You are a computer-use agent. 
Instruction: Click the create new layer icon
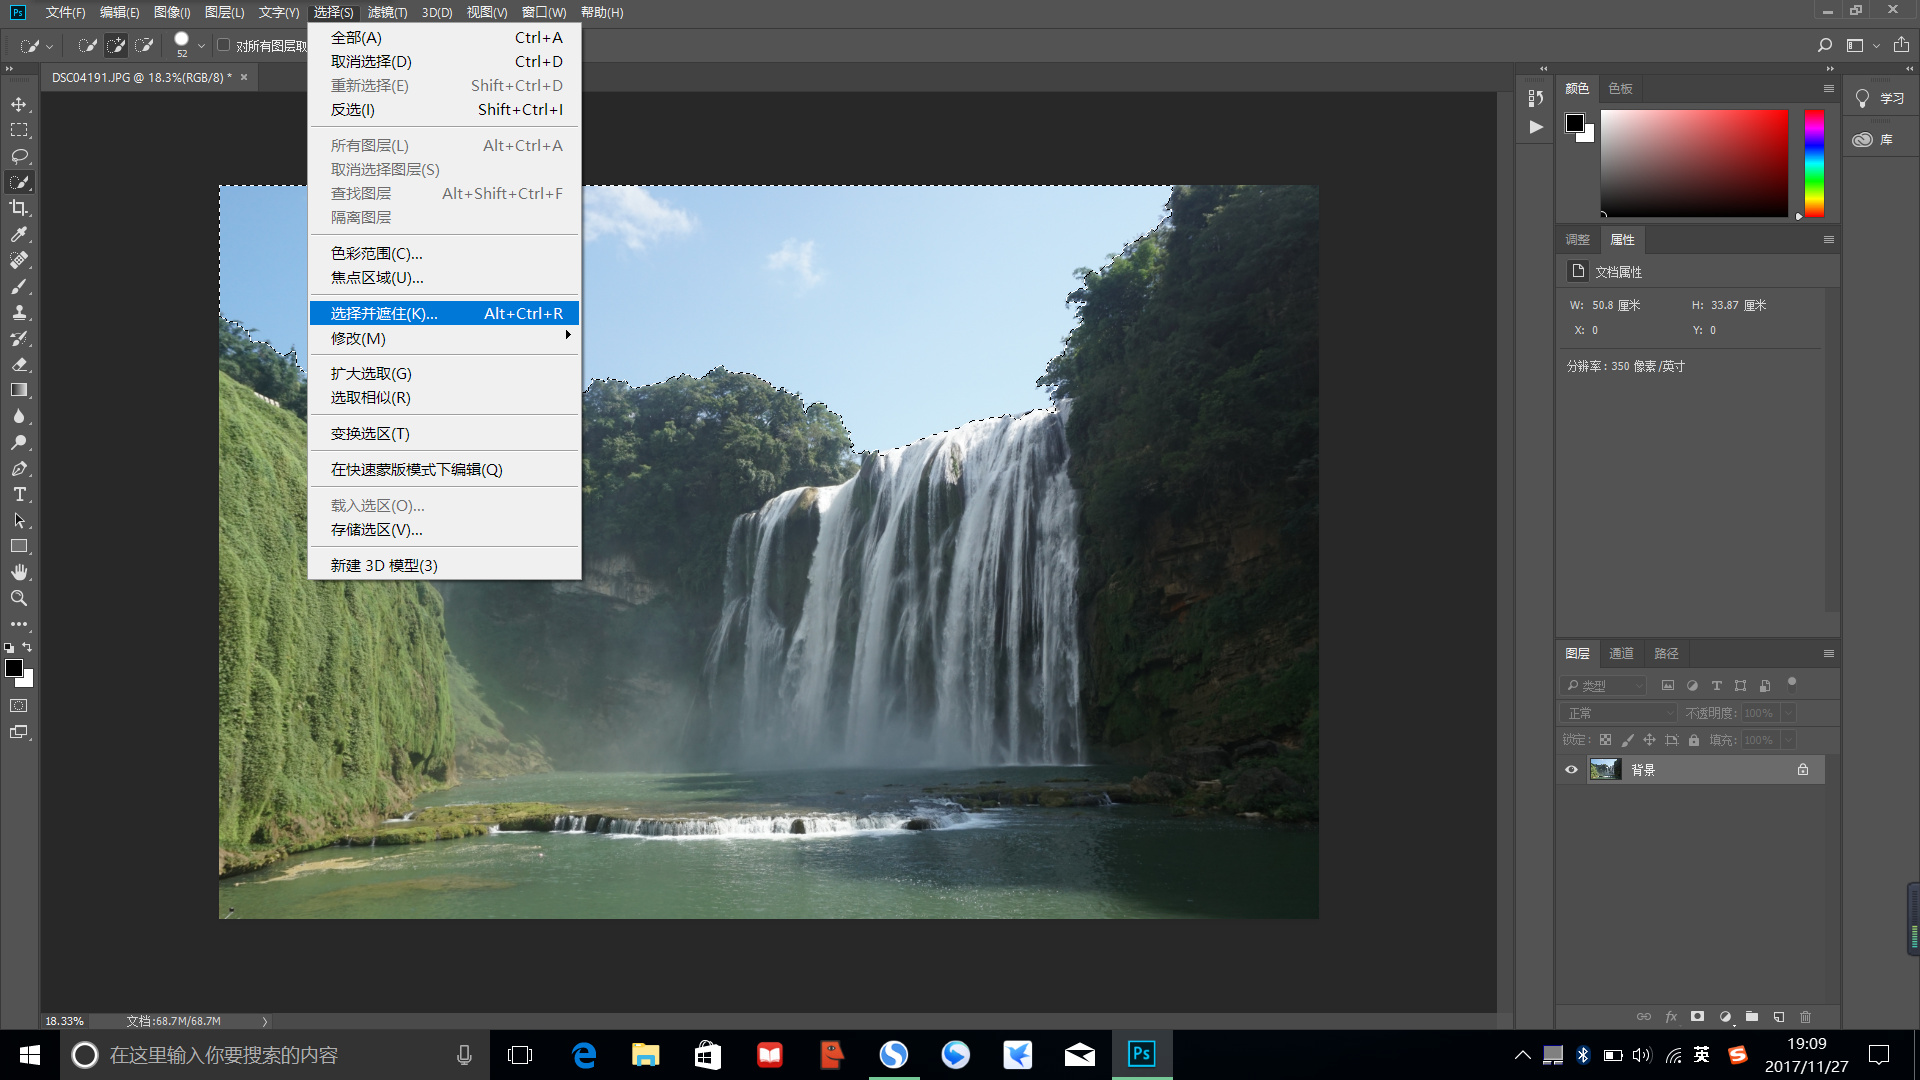tap(1779, 1017)
